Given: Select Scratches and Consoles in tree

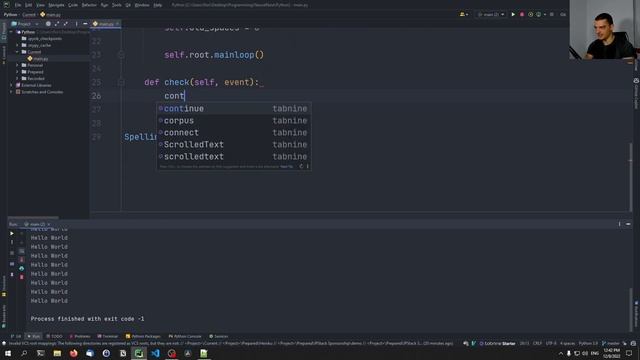Looking at the screenshot, I should pyautogui.click(x=39, y=92).
